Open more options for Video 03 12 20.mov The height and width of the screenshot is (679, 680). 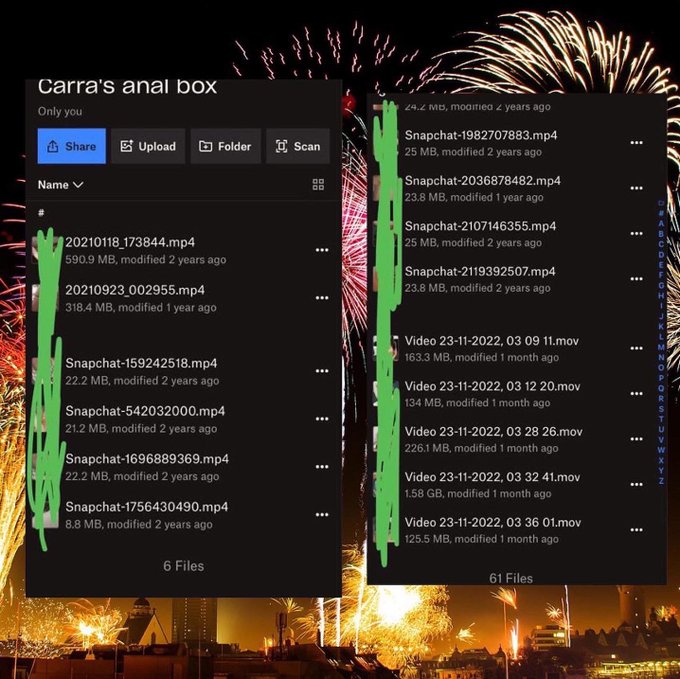[x=636, y=394]
